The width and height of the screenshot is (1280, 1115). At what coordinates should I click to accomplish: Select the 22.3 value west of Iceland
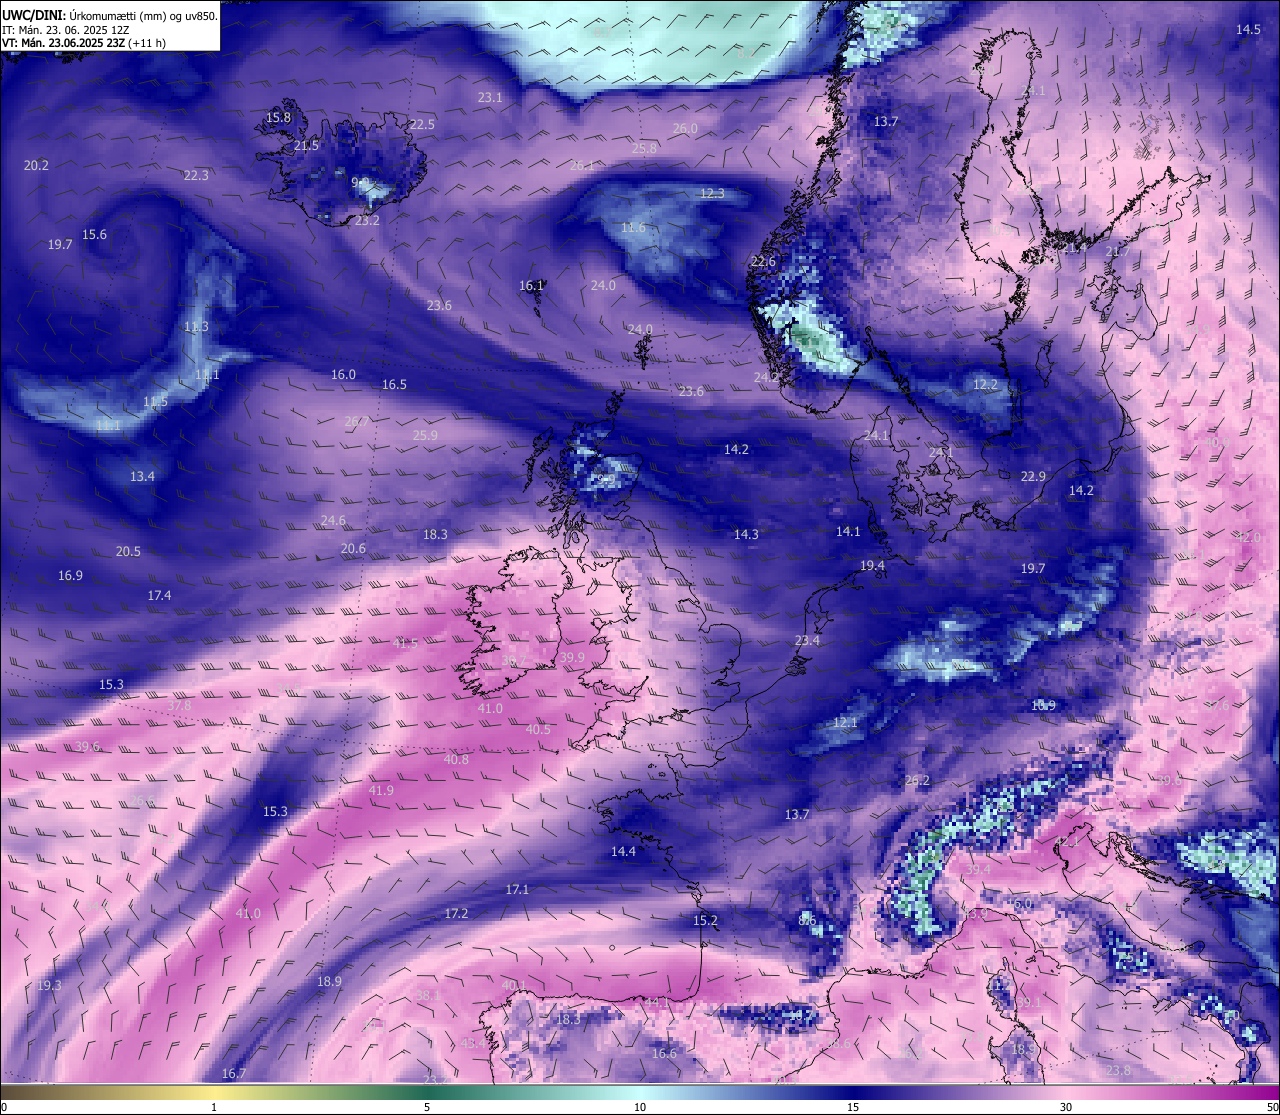[x=196, y=176]
